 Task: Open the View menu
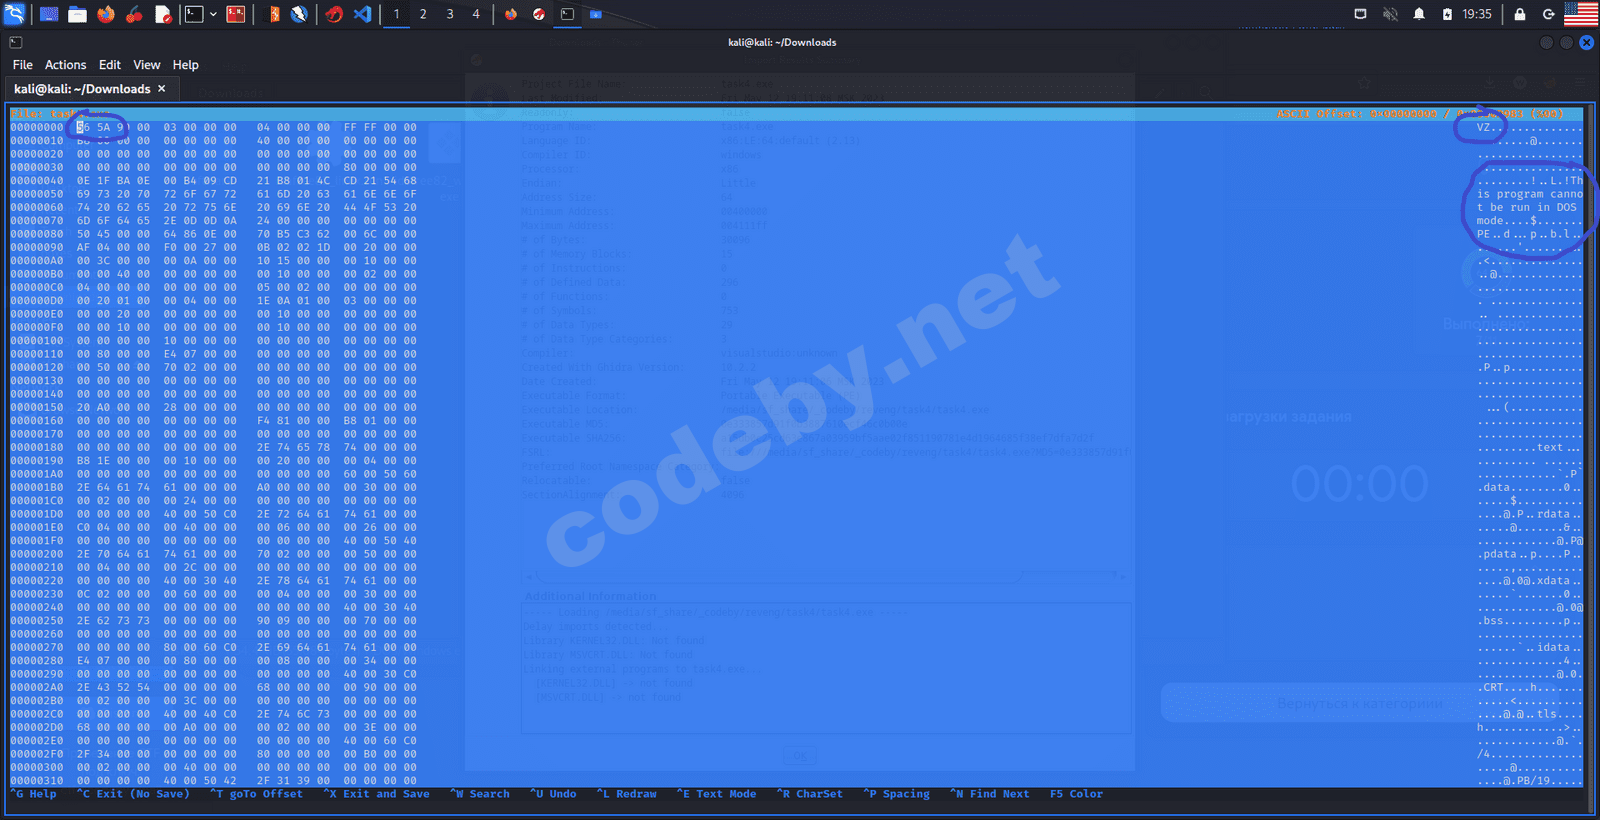coord(147,65)
